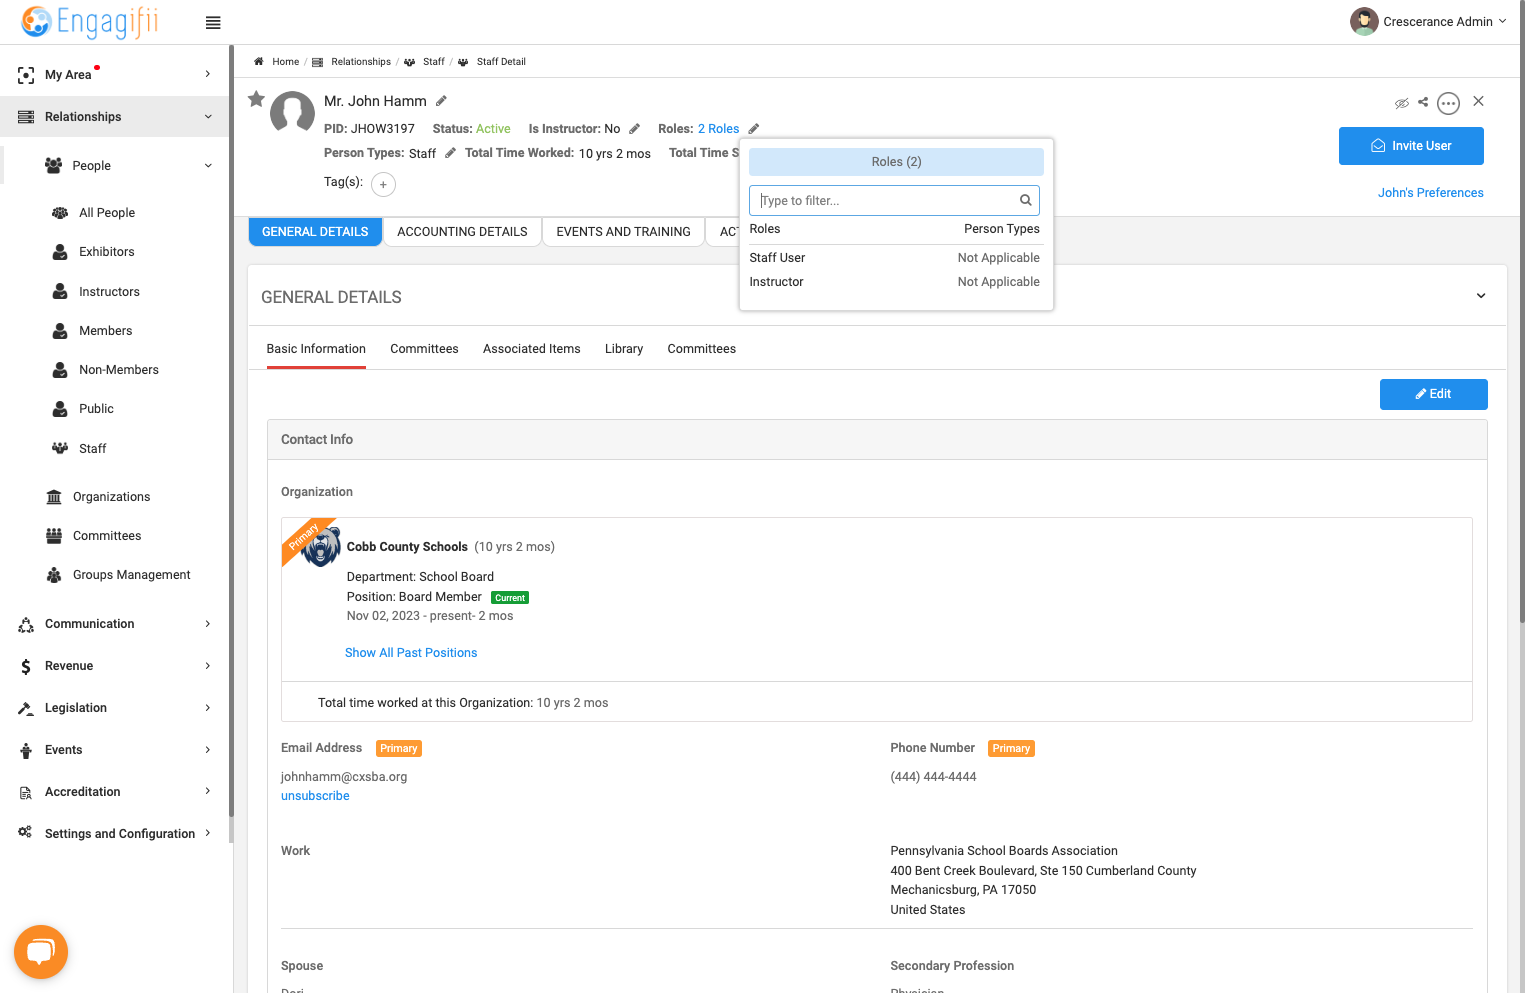The height and width of the screenshot is (993, 1525).
Task: Open the Library sub-tab
Action: 624,349
